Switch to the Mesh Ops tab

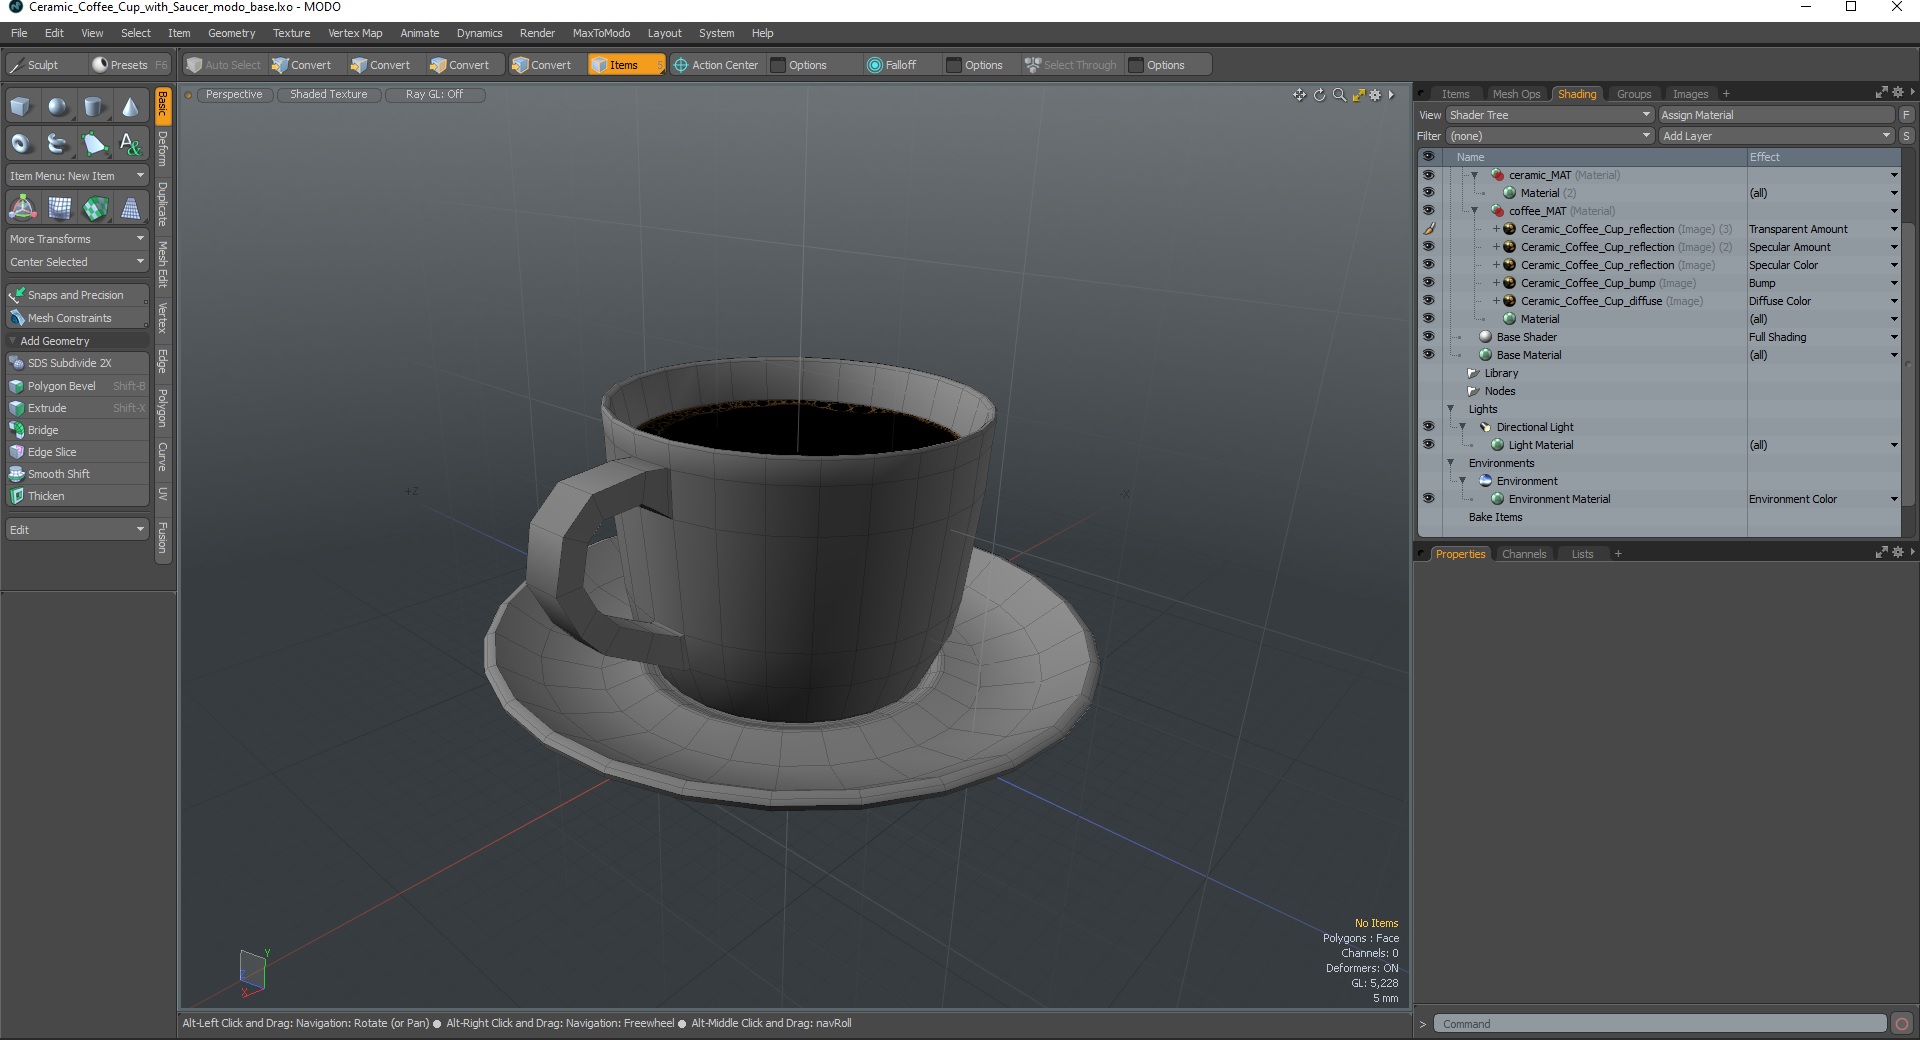click(1516, 94)
